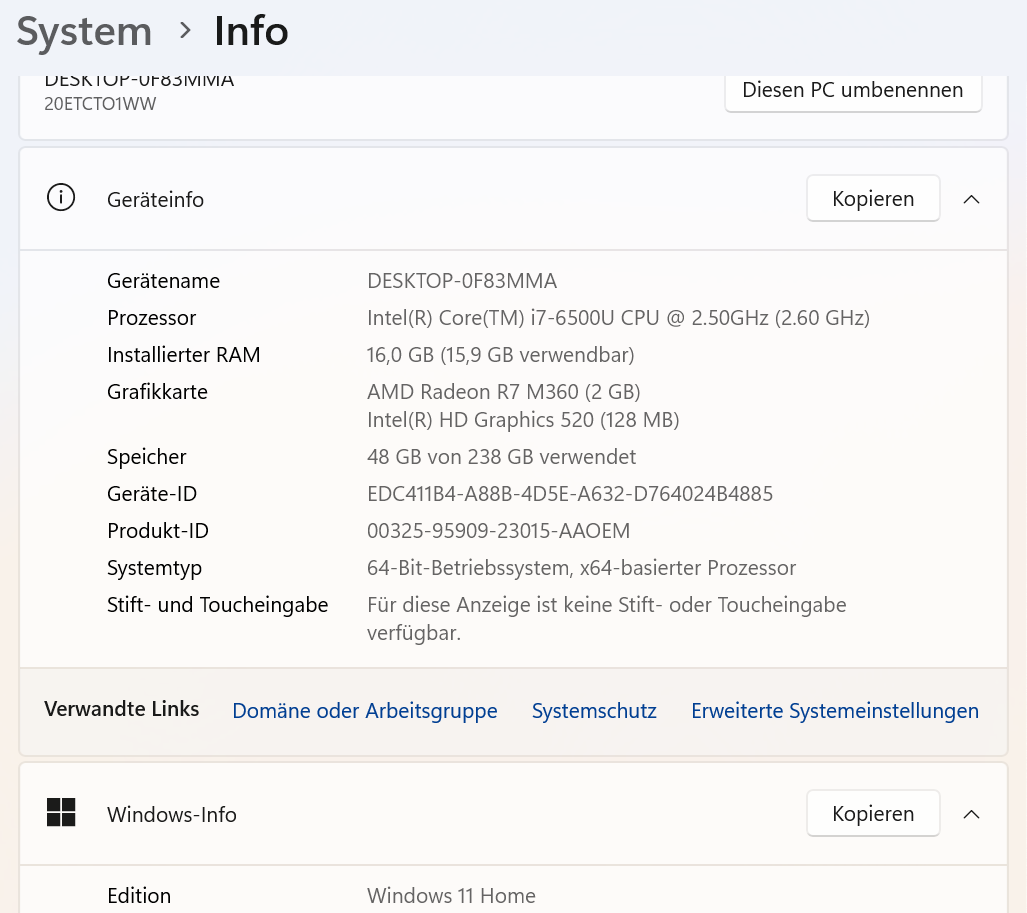Click the Installierter RAM label
Viewport: 1027px width, 913px height.
click(x=183, y=355)
